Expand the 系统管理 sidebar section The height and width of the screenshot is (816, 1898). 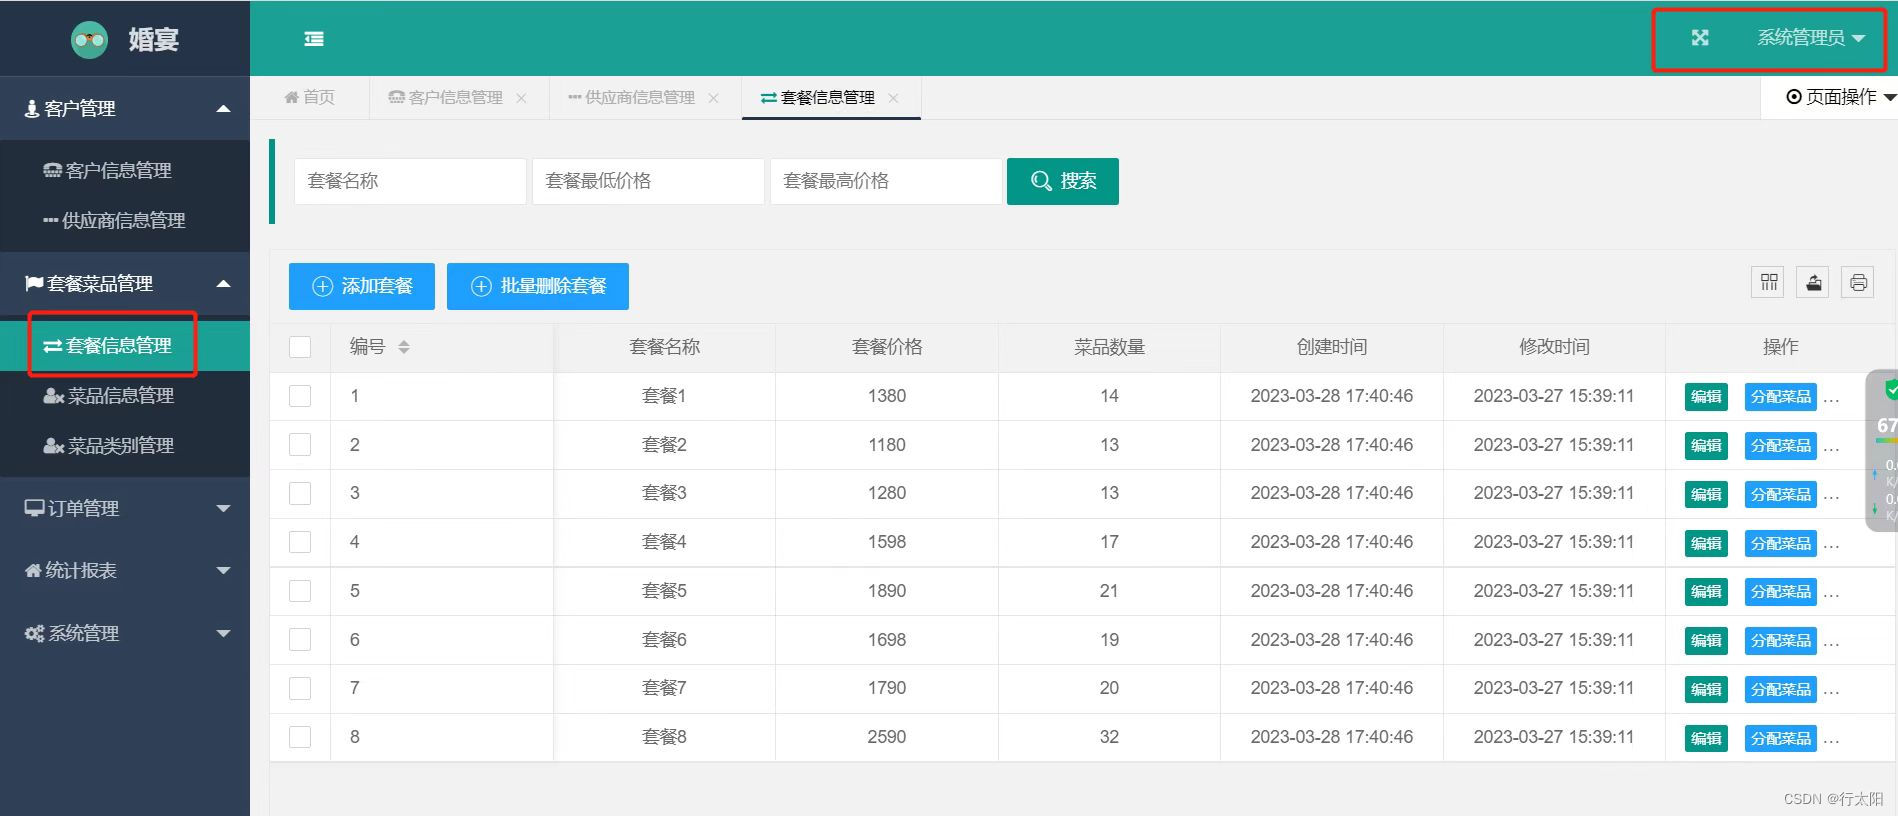(x=125, y=633)
